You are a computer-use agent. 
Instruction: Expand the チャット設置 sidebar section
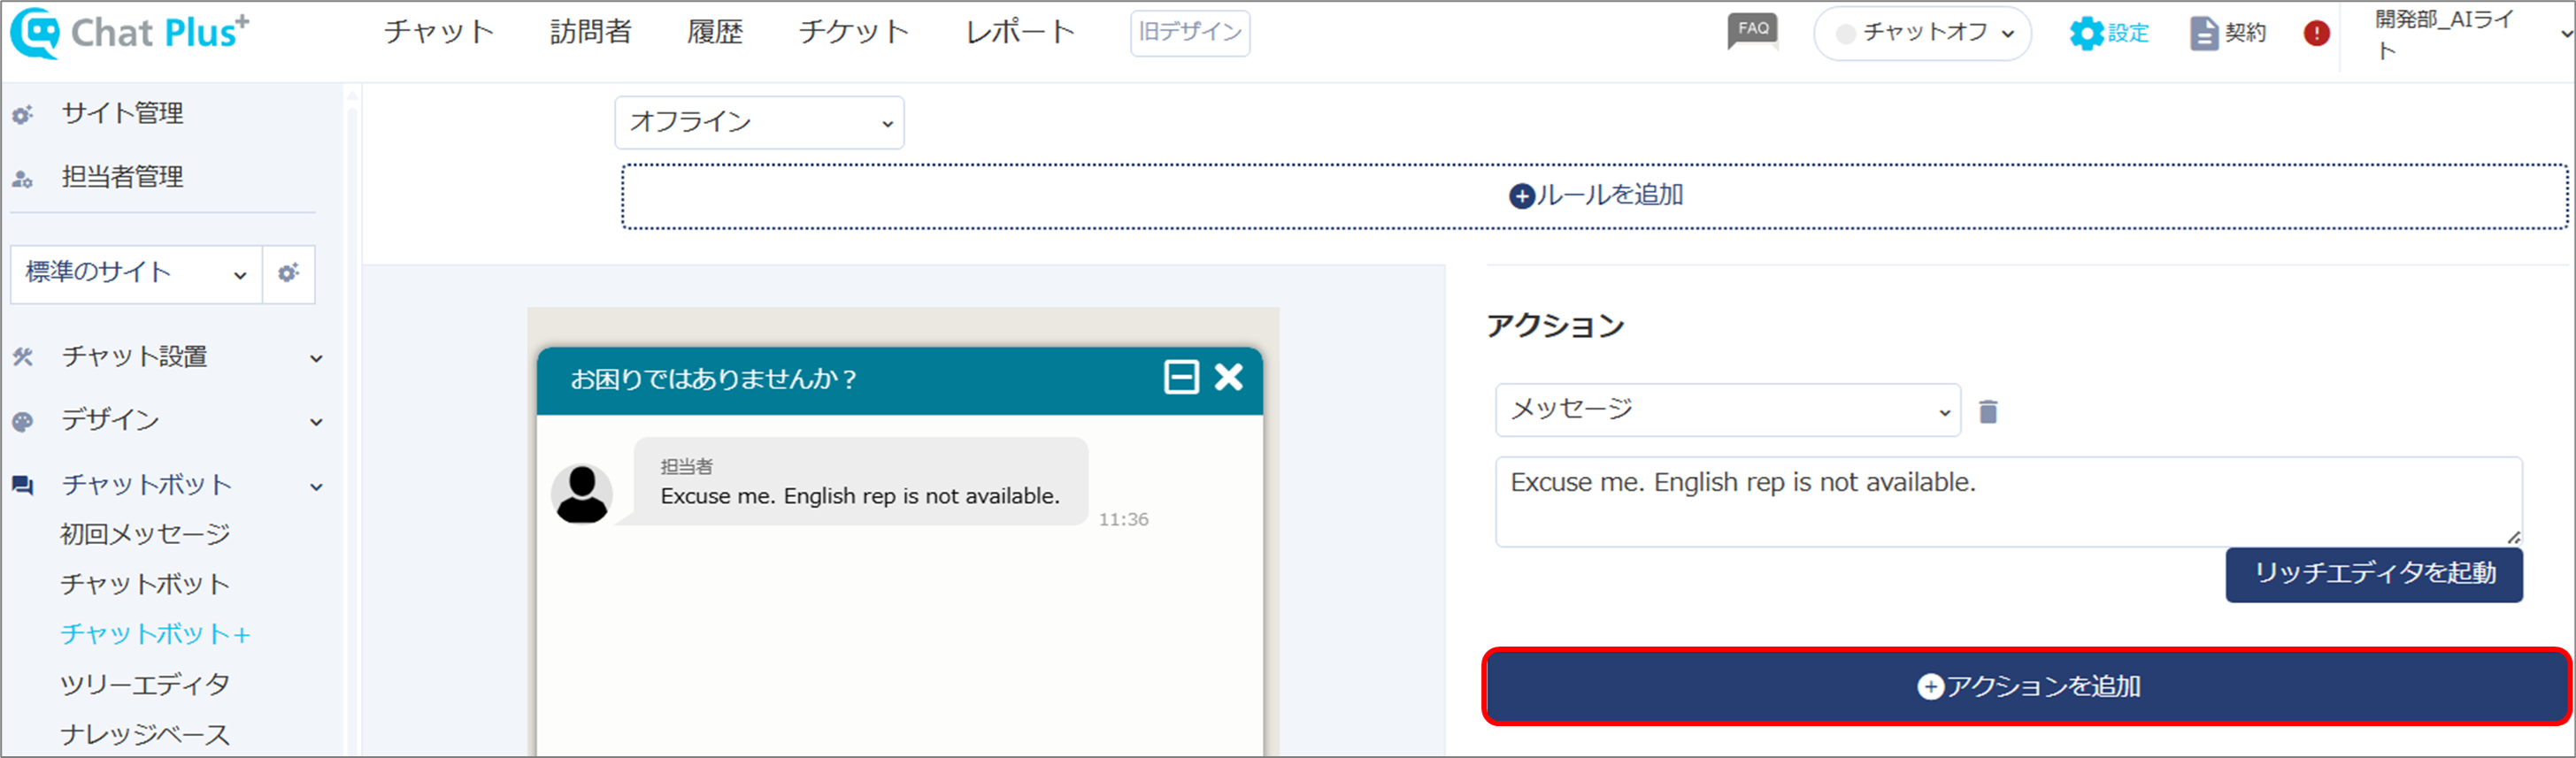click(x=316, y=358)
